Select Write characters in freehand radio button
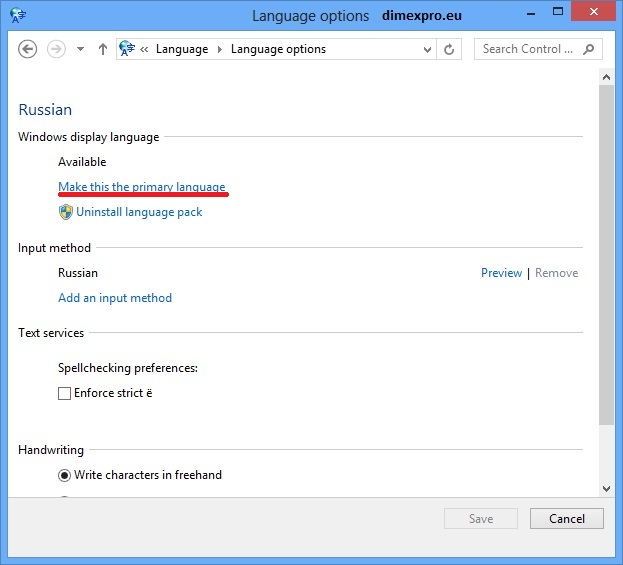 point(64,475)
